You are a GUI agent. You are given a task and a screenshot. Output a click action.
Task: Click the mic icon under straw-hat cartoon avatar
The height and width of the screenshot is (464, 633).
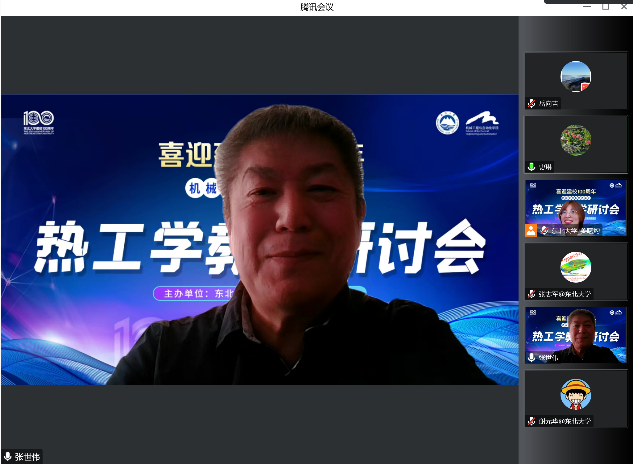pos(531,421)
